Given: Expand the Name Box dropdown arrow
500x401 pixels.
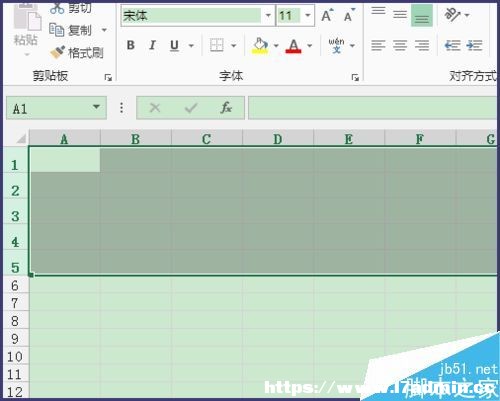Looking at the screenshot, I should (x=96, y=107).
